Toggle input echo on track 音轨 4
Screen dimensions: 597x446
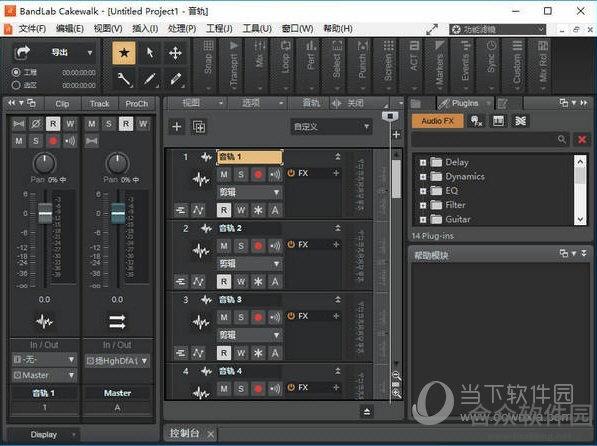(x=275, y=388)
